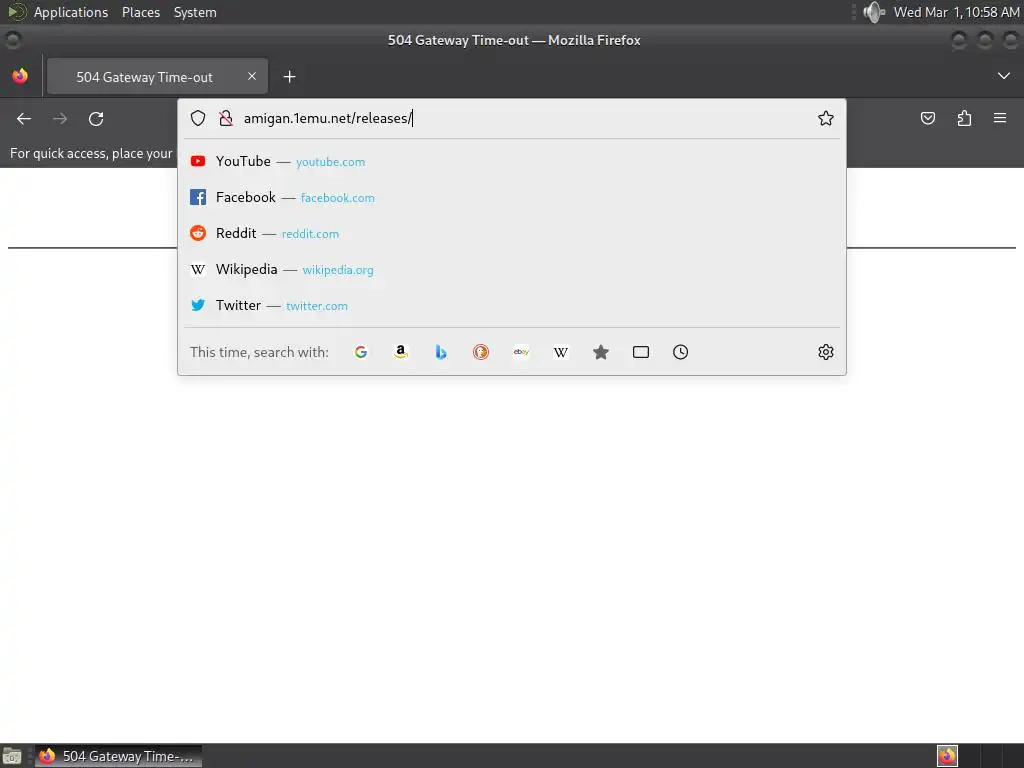The image size is (1024, 768).
Task: Search with eBay this time
Action: 521,352
